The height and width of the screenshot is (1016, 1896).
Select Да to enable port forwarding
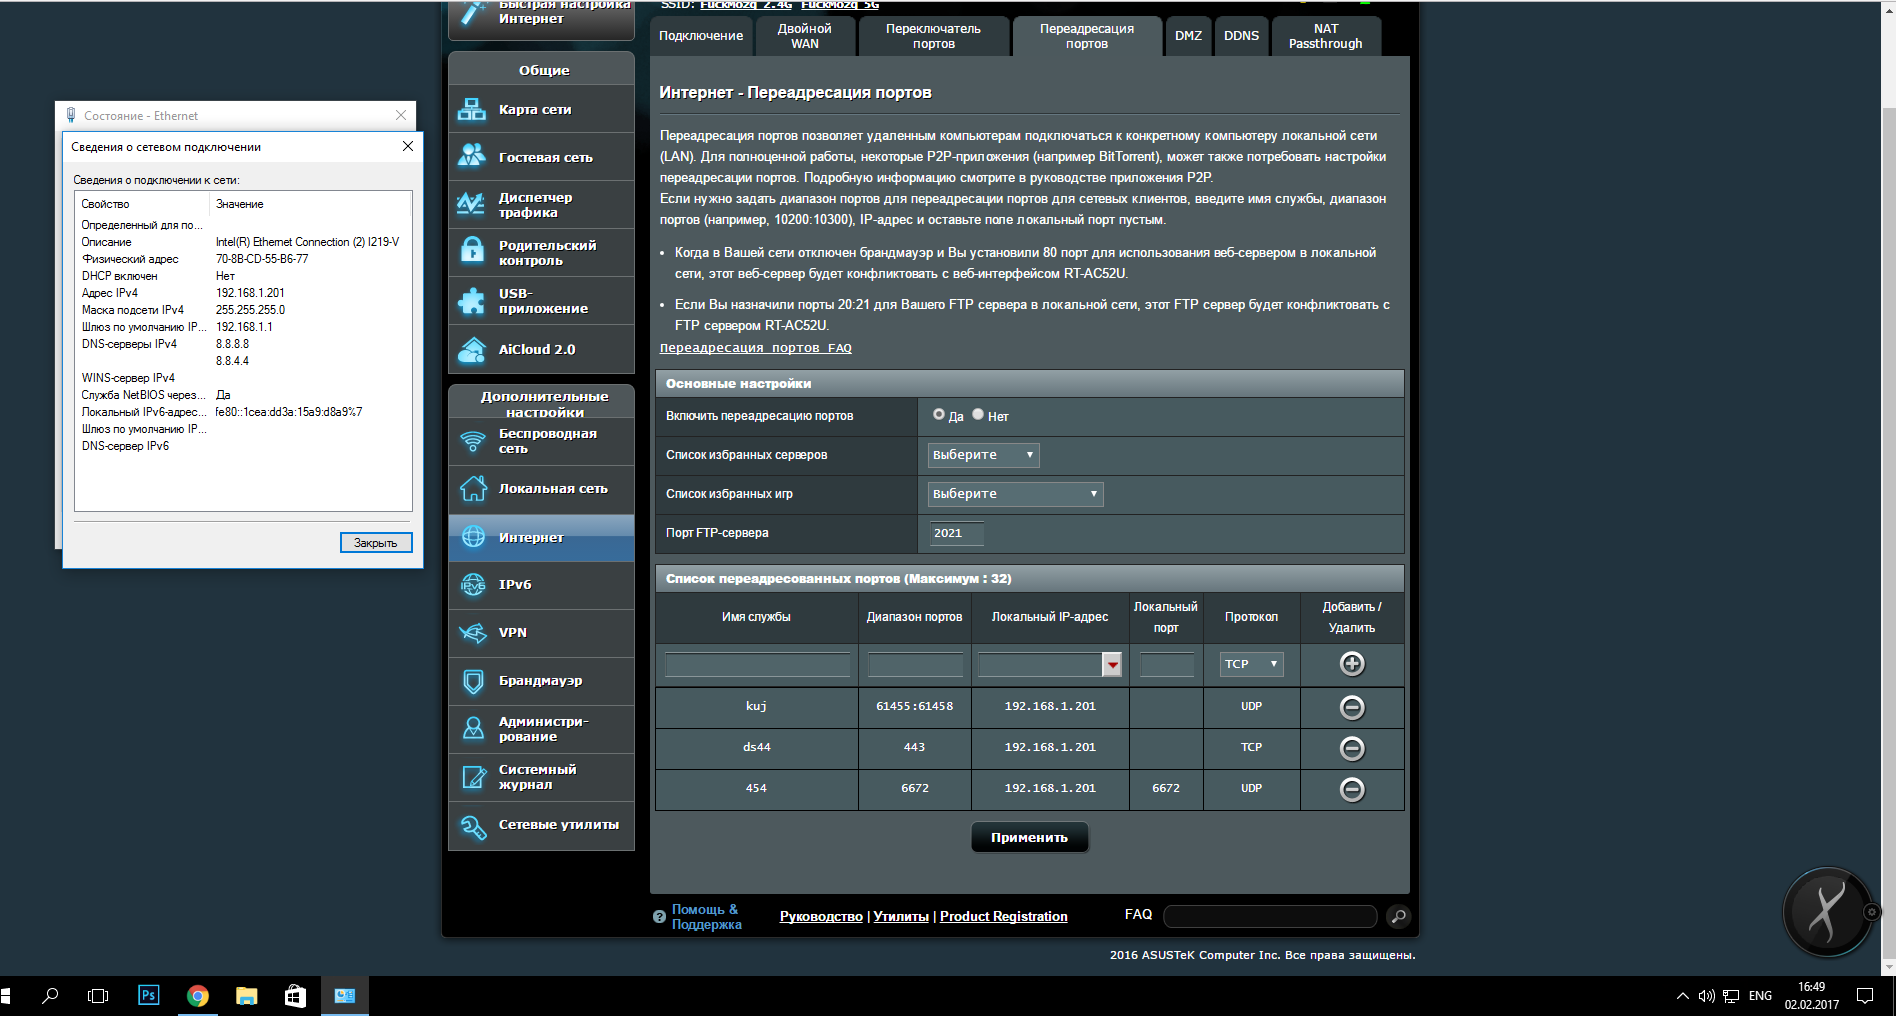click(x=939, y=414)
